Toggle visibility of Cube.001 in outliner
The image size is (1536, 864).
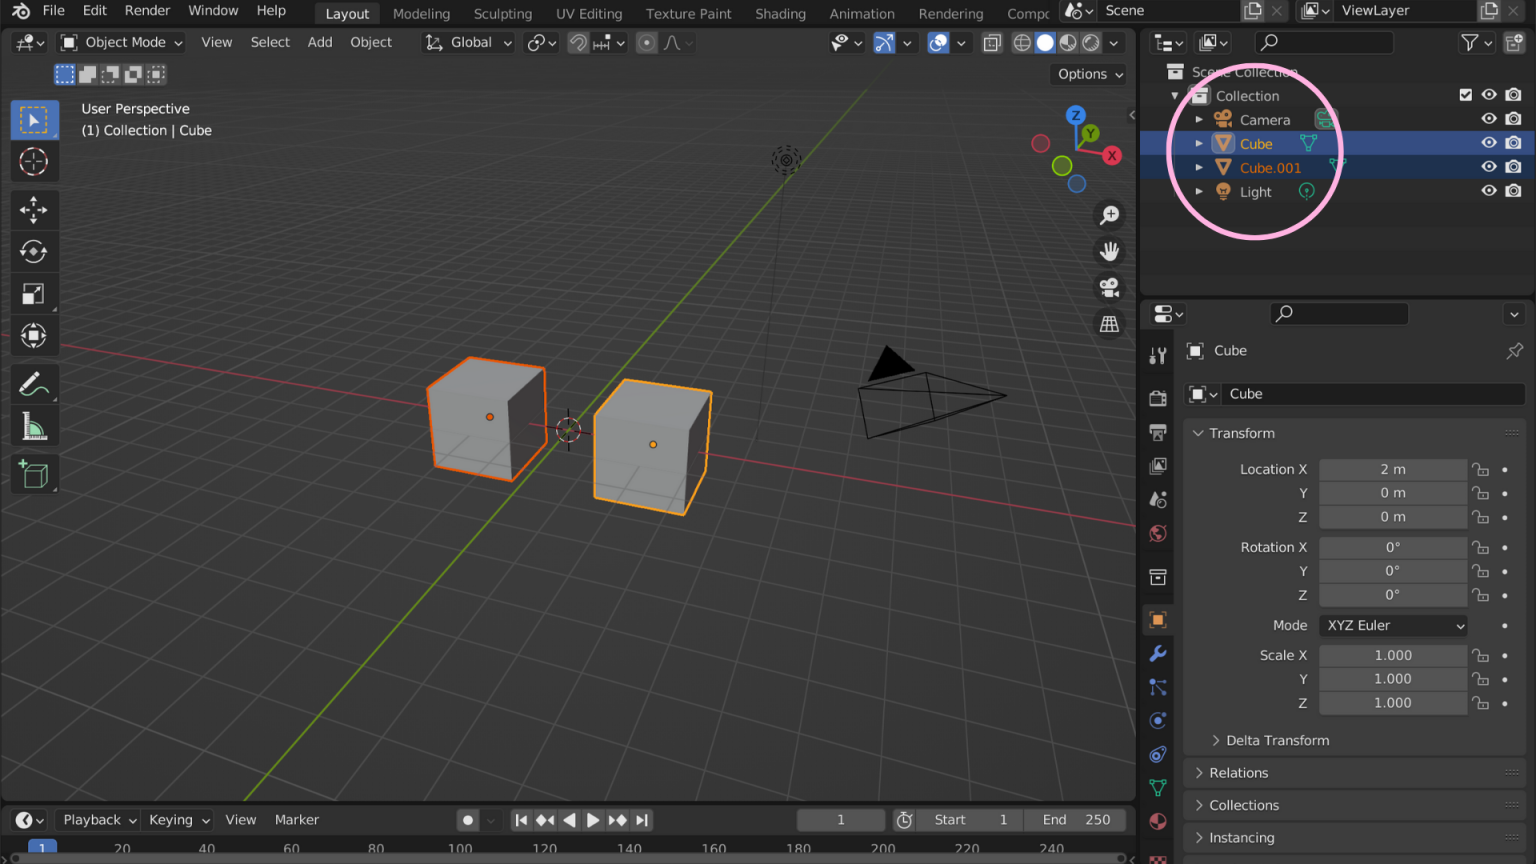click(1489, 166)
